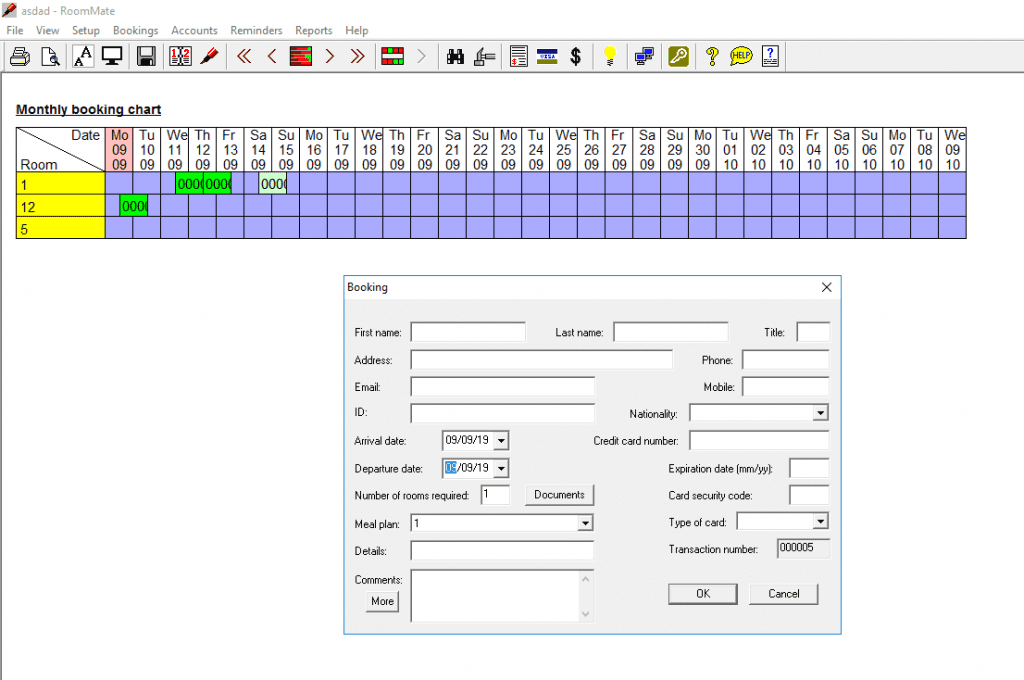Click the yellow light bulb icon

(609, 57)
